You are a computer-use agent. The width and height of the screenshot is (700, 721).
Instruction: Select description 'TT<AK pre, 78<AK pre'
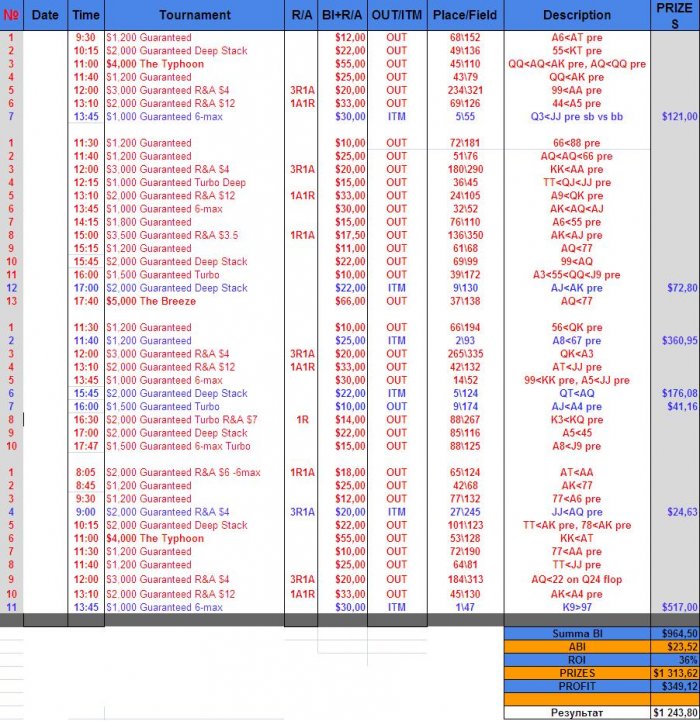[x=577, y=525]
